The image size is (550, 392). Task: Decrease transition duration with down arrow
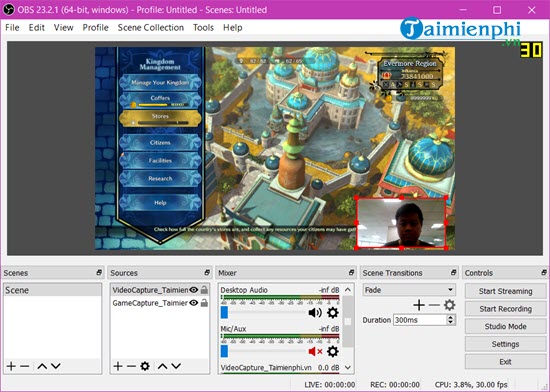coord(451,323)
